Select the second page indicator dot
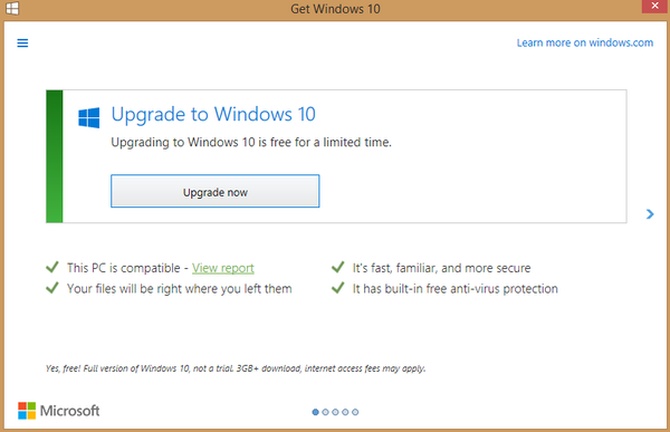Screen dimensions: 670x432 (x=326, y=411)
